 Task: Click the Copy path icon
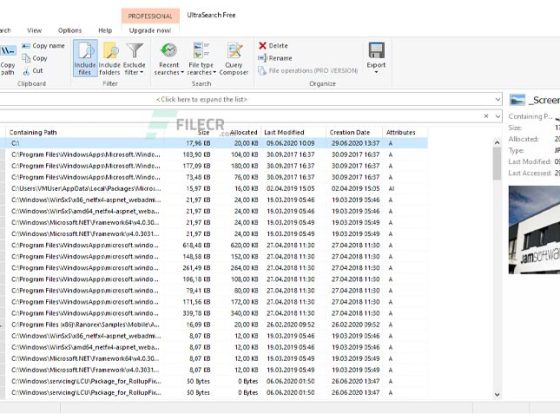[8, 51]
